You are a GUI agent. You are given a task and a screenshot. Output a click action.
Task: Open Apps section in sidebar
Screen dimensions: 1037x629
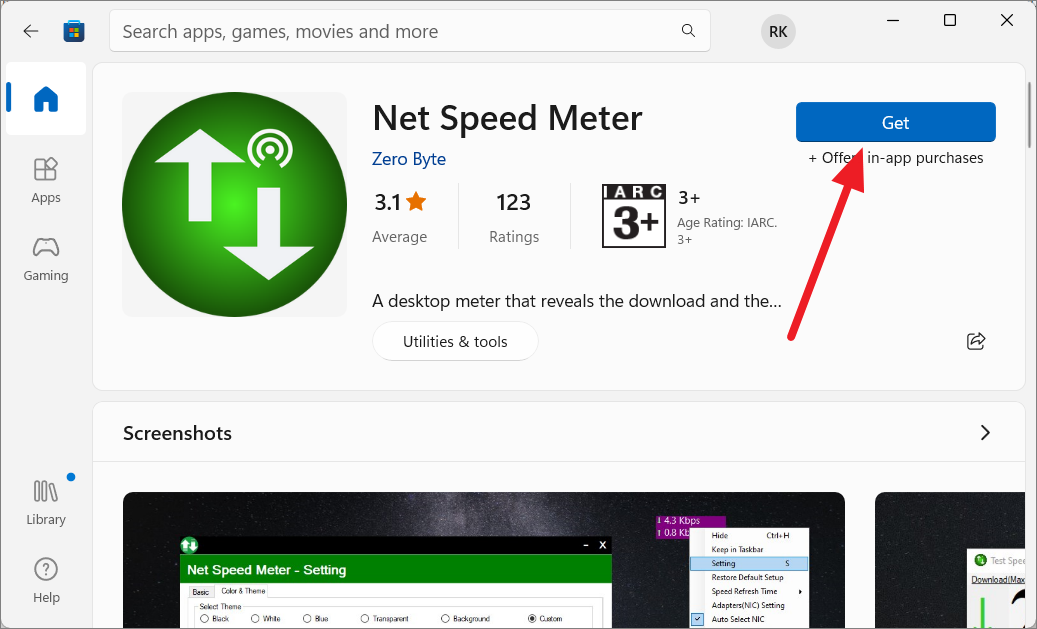46,181
